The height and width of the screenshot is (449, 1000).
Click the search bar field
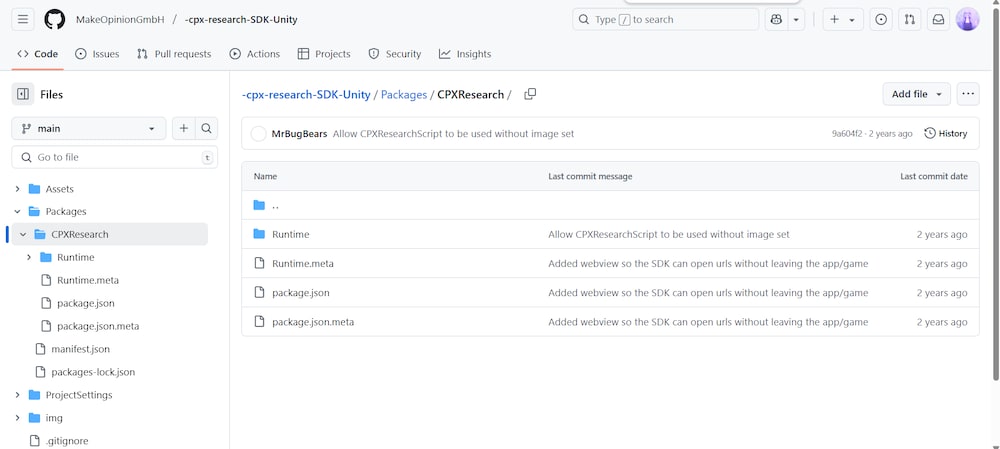coord(665,19)
